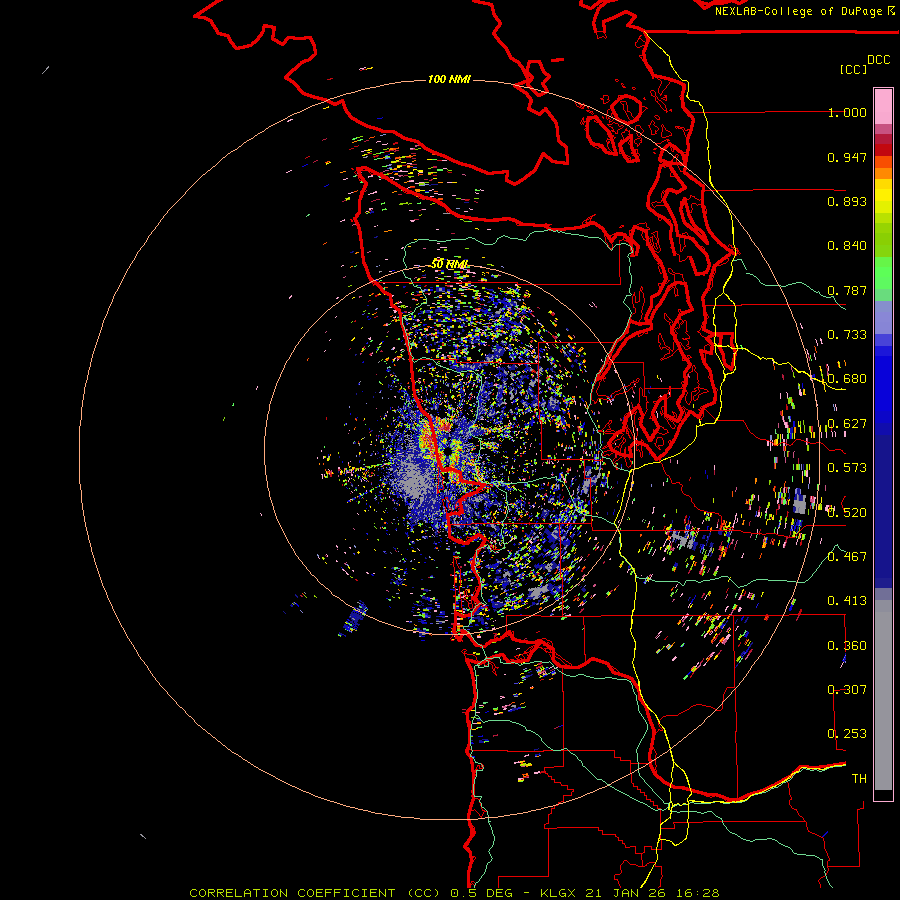
Task: Click the 0.627 value on the color scale
Action: pos(847,424)
